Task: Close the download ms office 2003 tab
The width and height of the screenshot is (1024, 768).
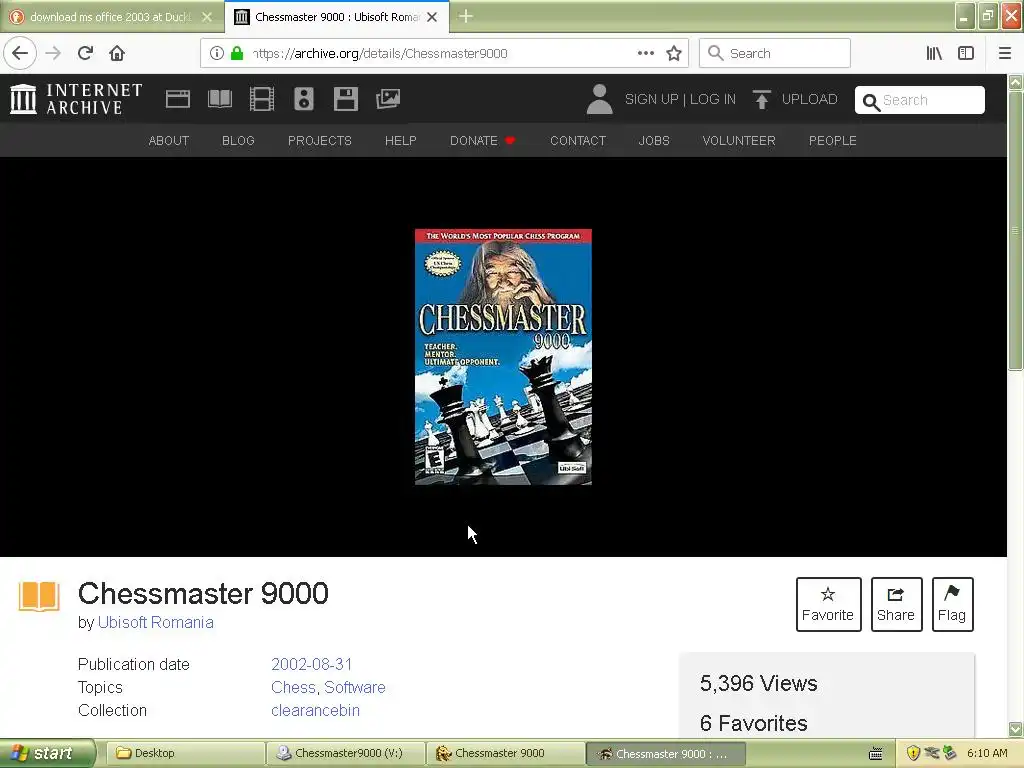Action: [x=207, y=17]
